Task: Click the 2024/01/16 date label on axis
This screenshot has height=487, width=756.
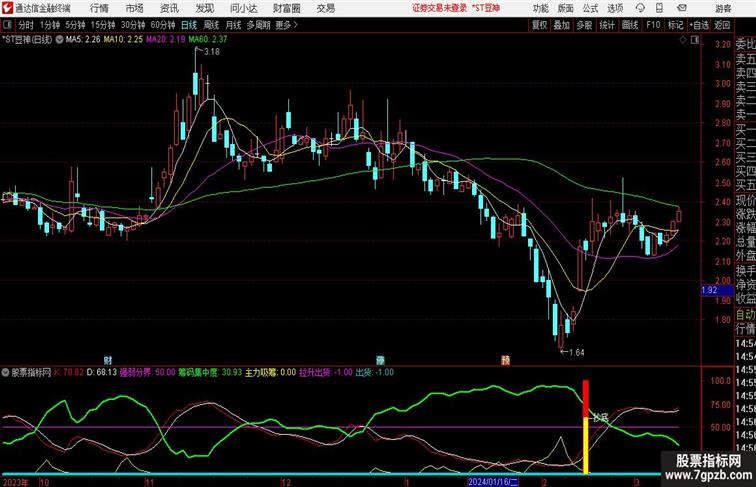Action: pos(493,482)
